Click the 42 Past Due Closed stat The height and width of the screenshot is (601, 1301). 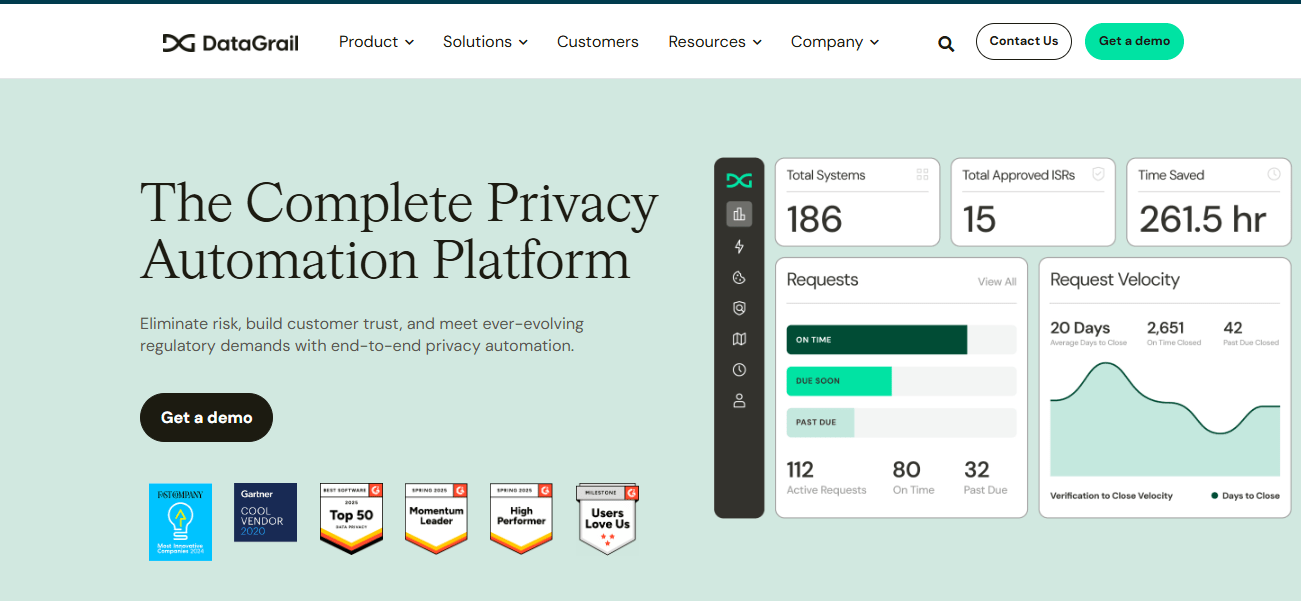tap(1233, 328)
